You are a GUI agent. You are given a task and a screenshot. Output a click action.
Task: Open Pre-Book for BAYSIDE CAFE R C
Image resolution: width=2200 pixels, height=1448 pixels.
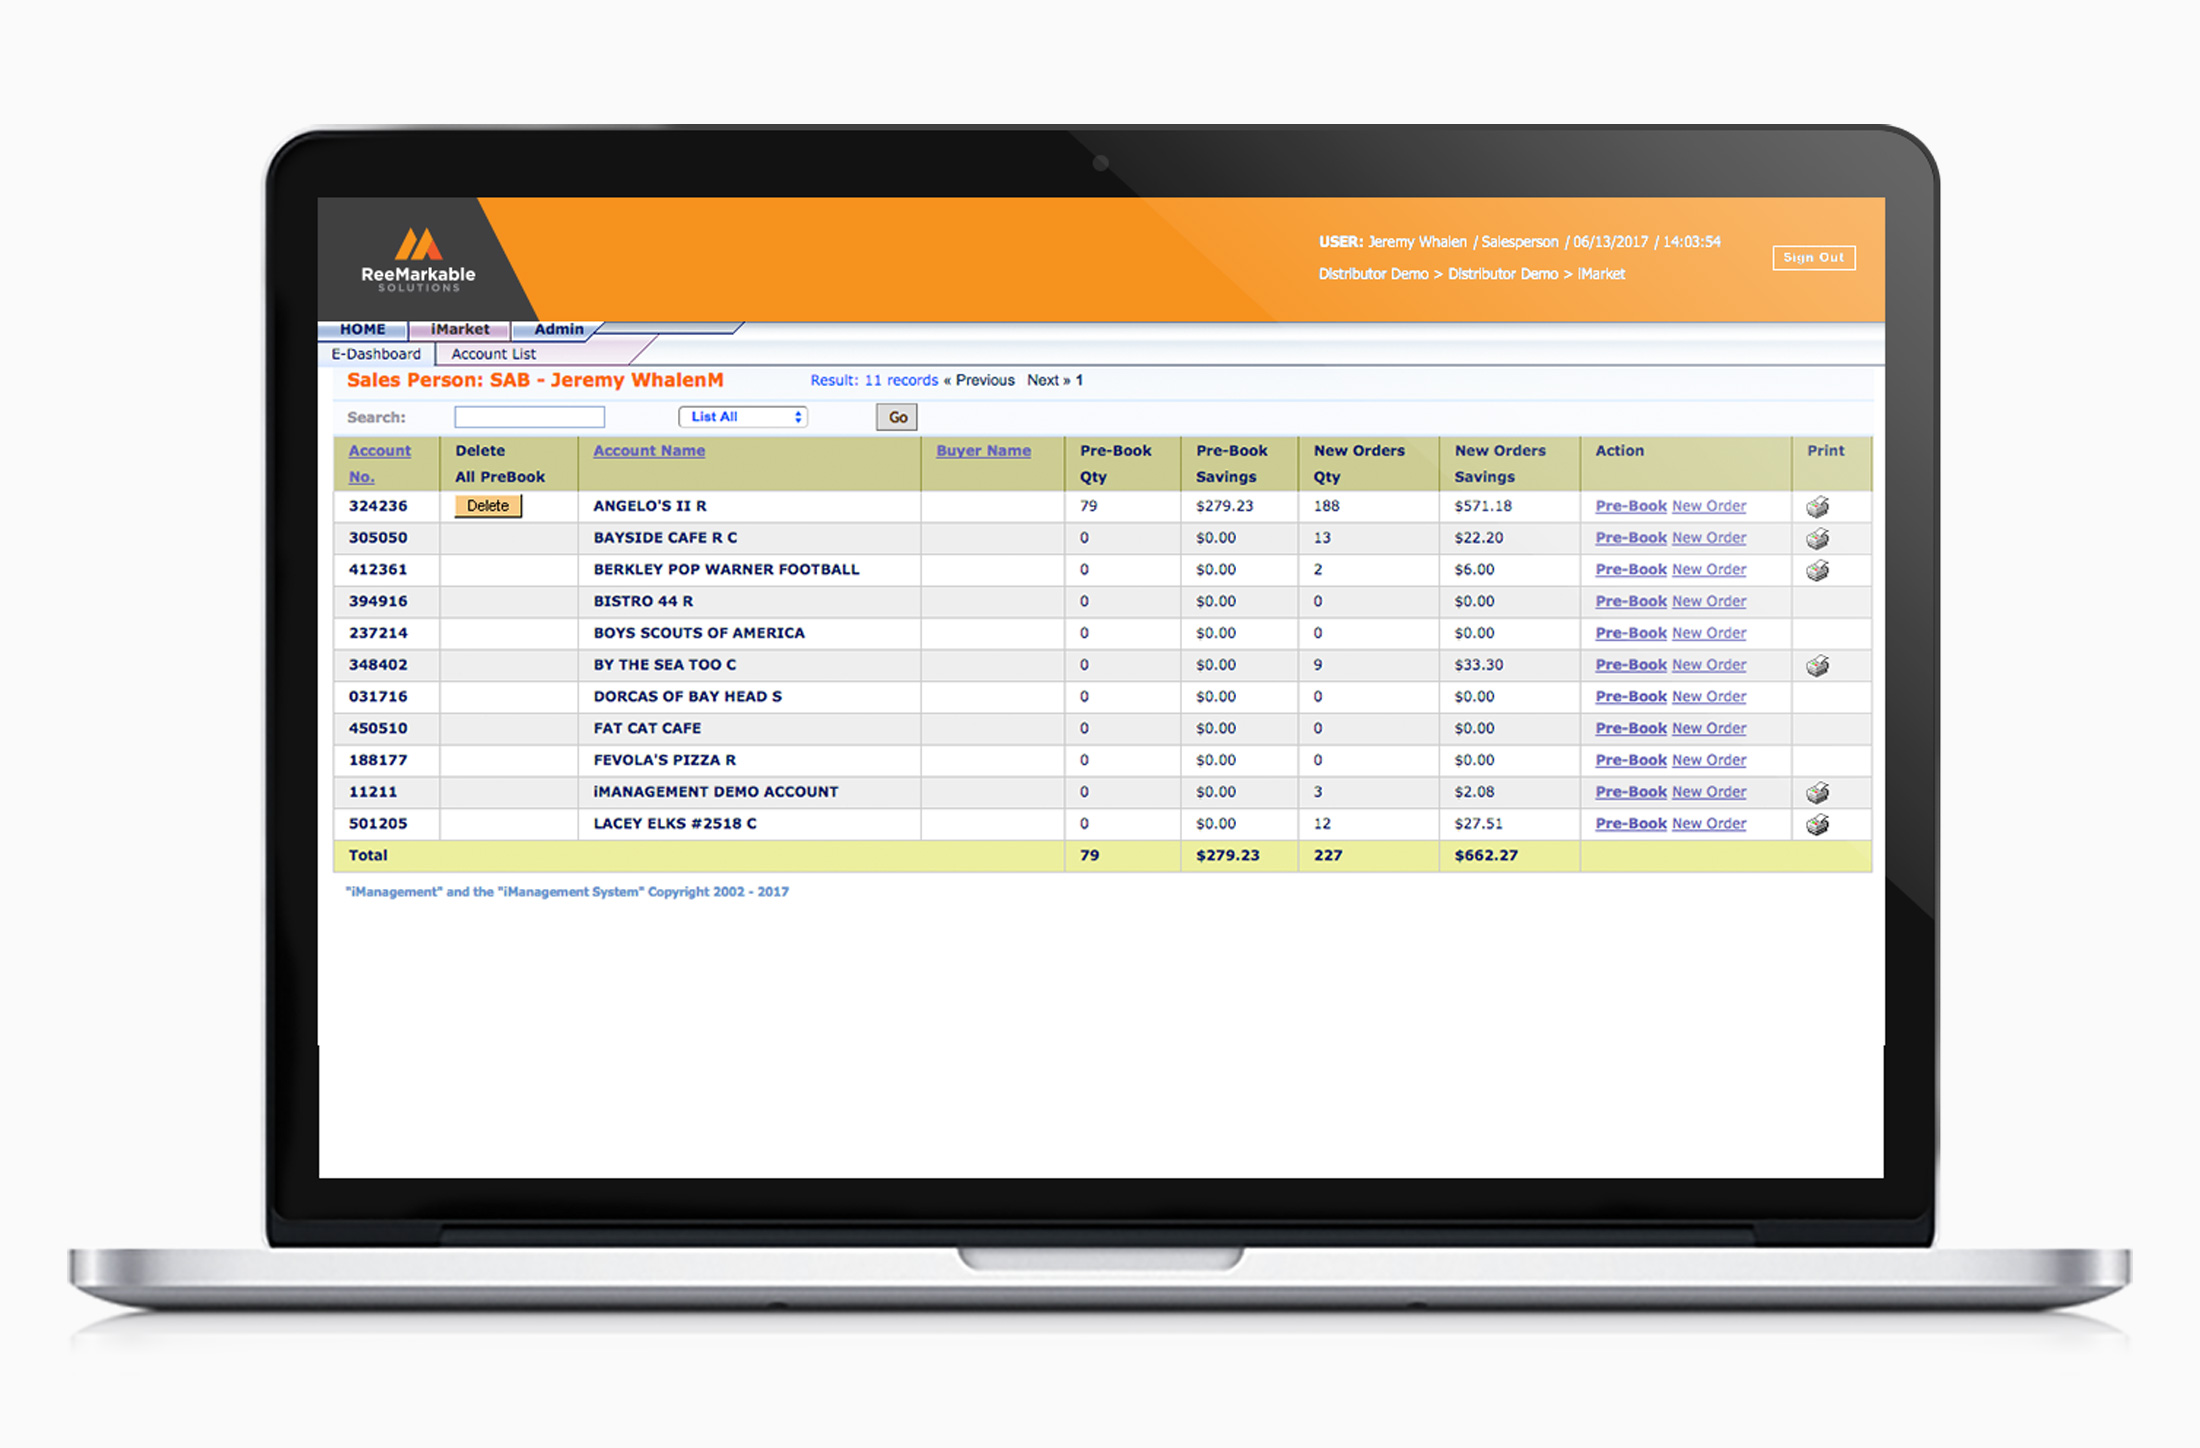1631,538
